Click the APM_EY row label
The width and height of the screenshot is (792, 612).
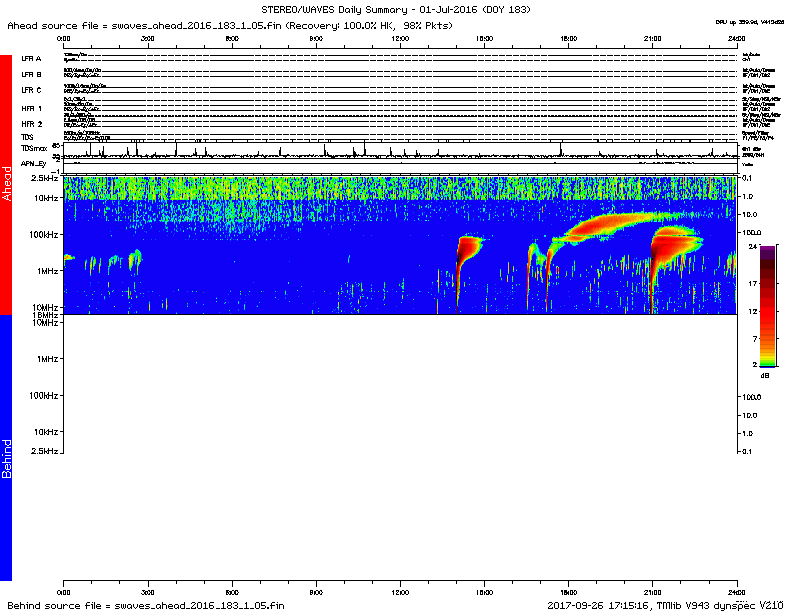[34, 164]
